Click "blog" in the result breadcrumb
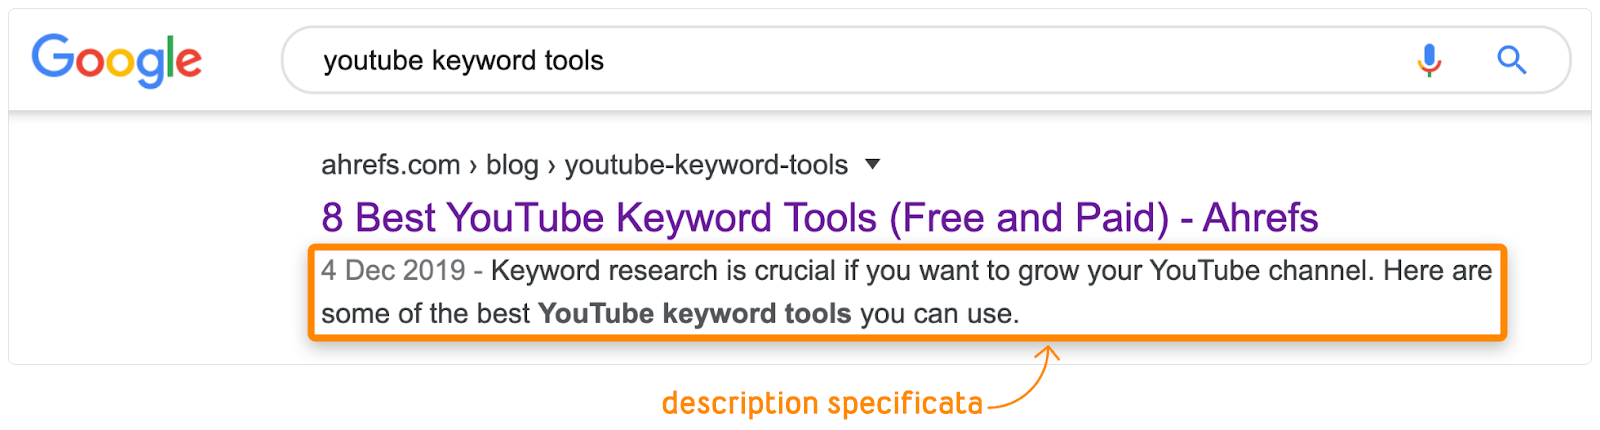1600x430 pixels. tap(512, 164)
